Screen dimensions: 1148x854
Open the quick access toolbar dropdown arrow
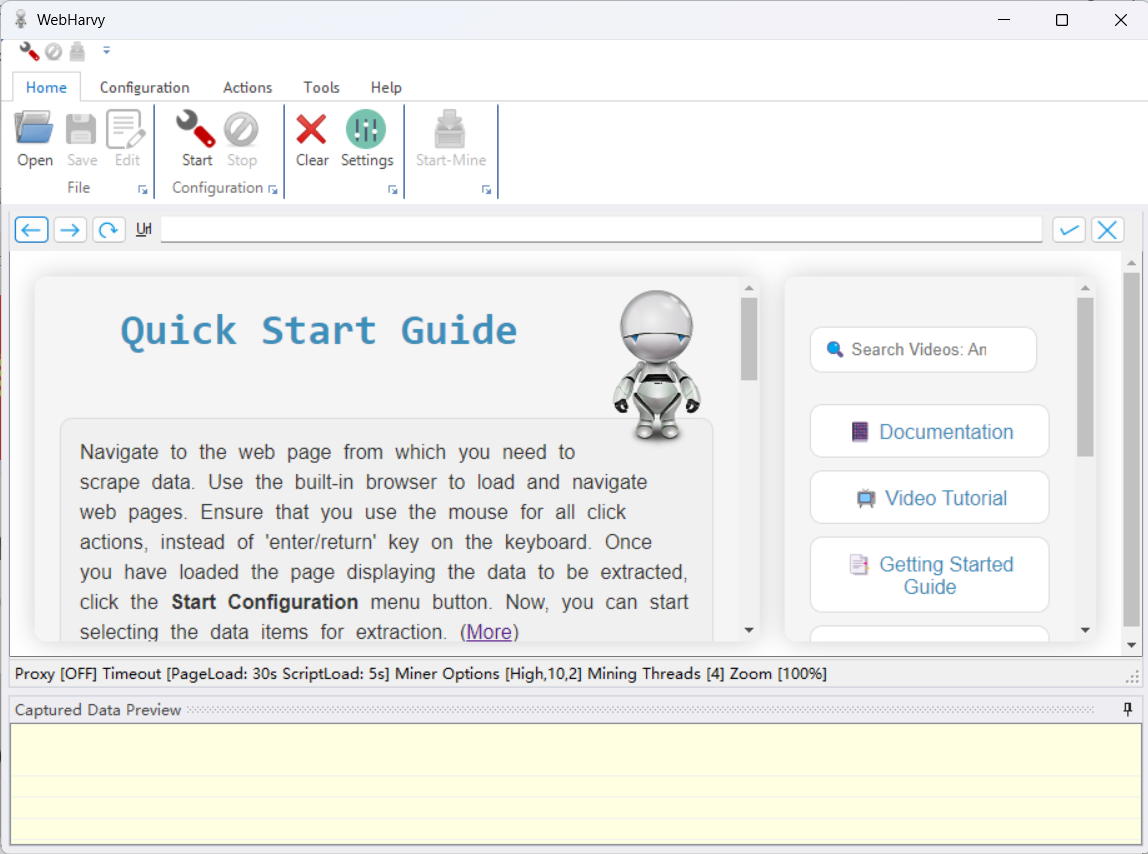107,50
